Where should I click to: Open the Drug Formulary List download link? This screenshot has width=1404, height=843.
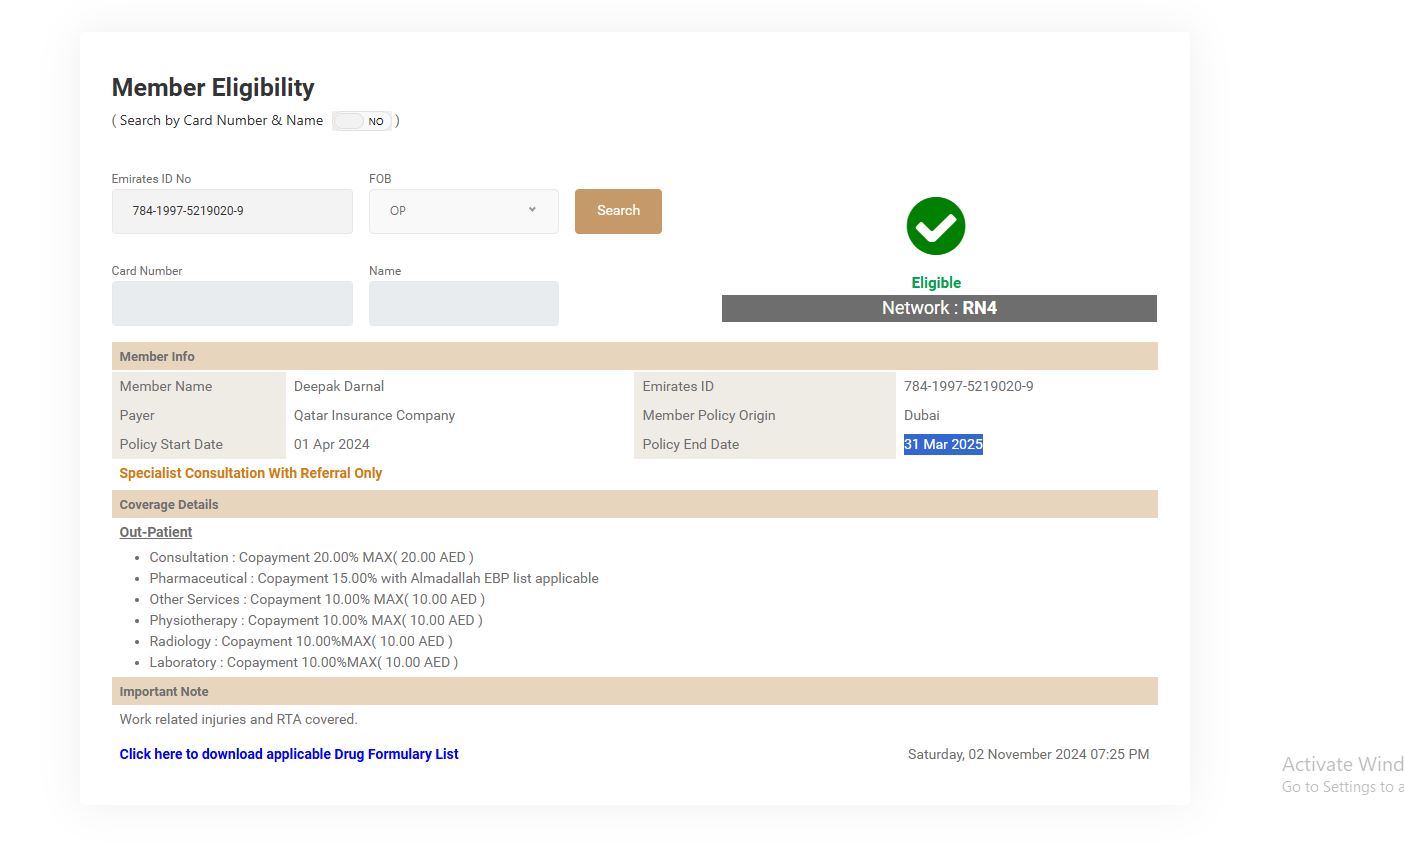click(289, 754)
